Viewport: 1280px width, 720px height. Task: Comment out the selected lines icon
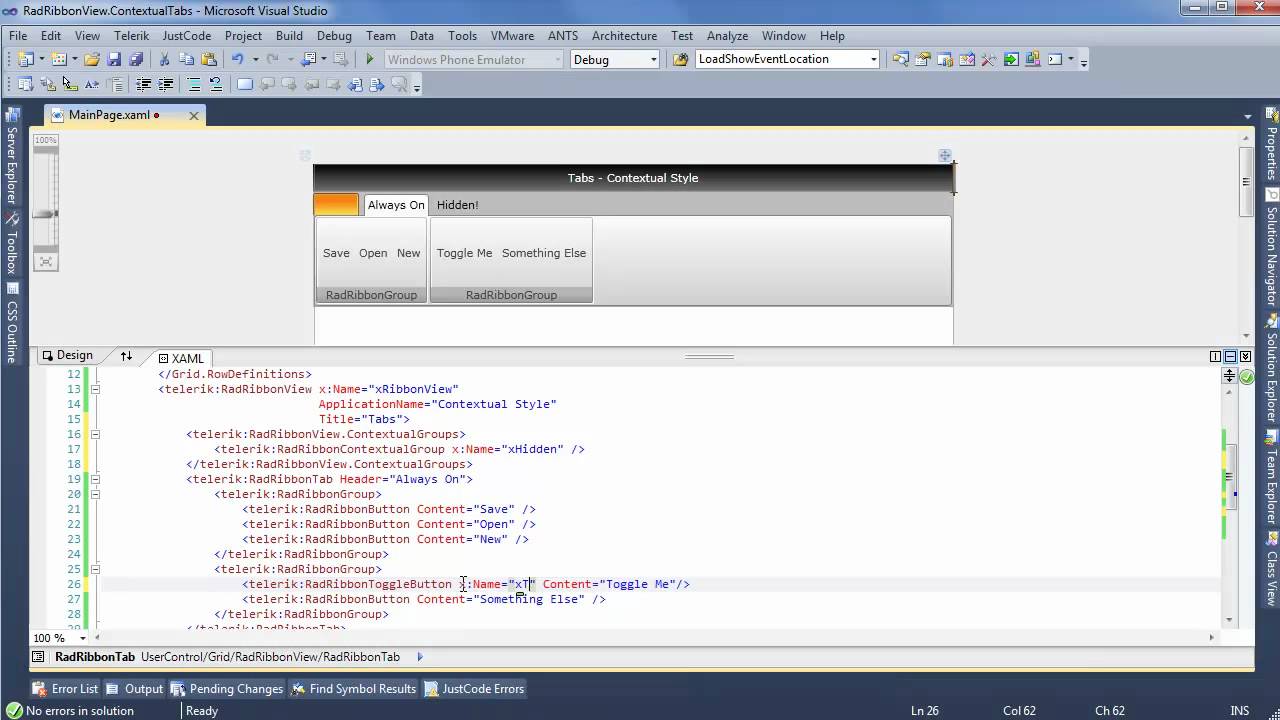pyautogui.click(x=194, y=85)
